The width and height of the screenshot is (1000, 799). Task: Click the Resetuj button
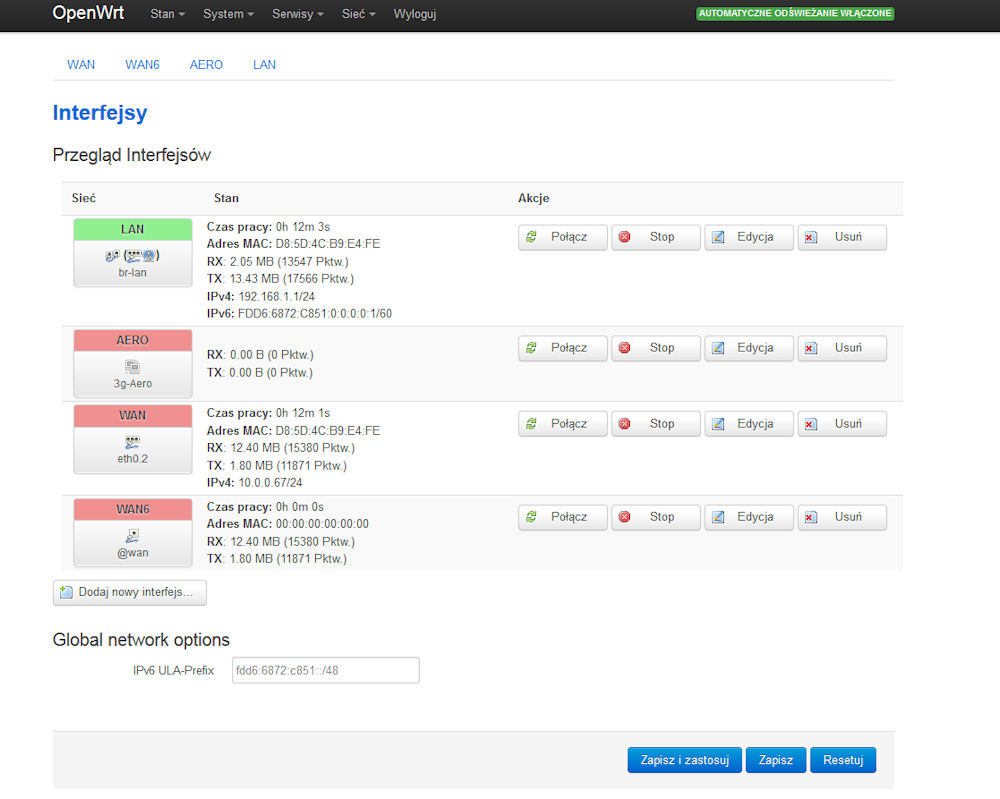(843, 760)
